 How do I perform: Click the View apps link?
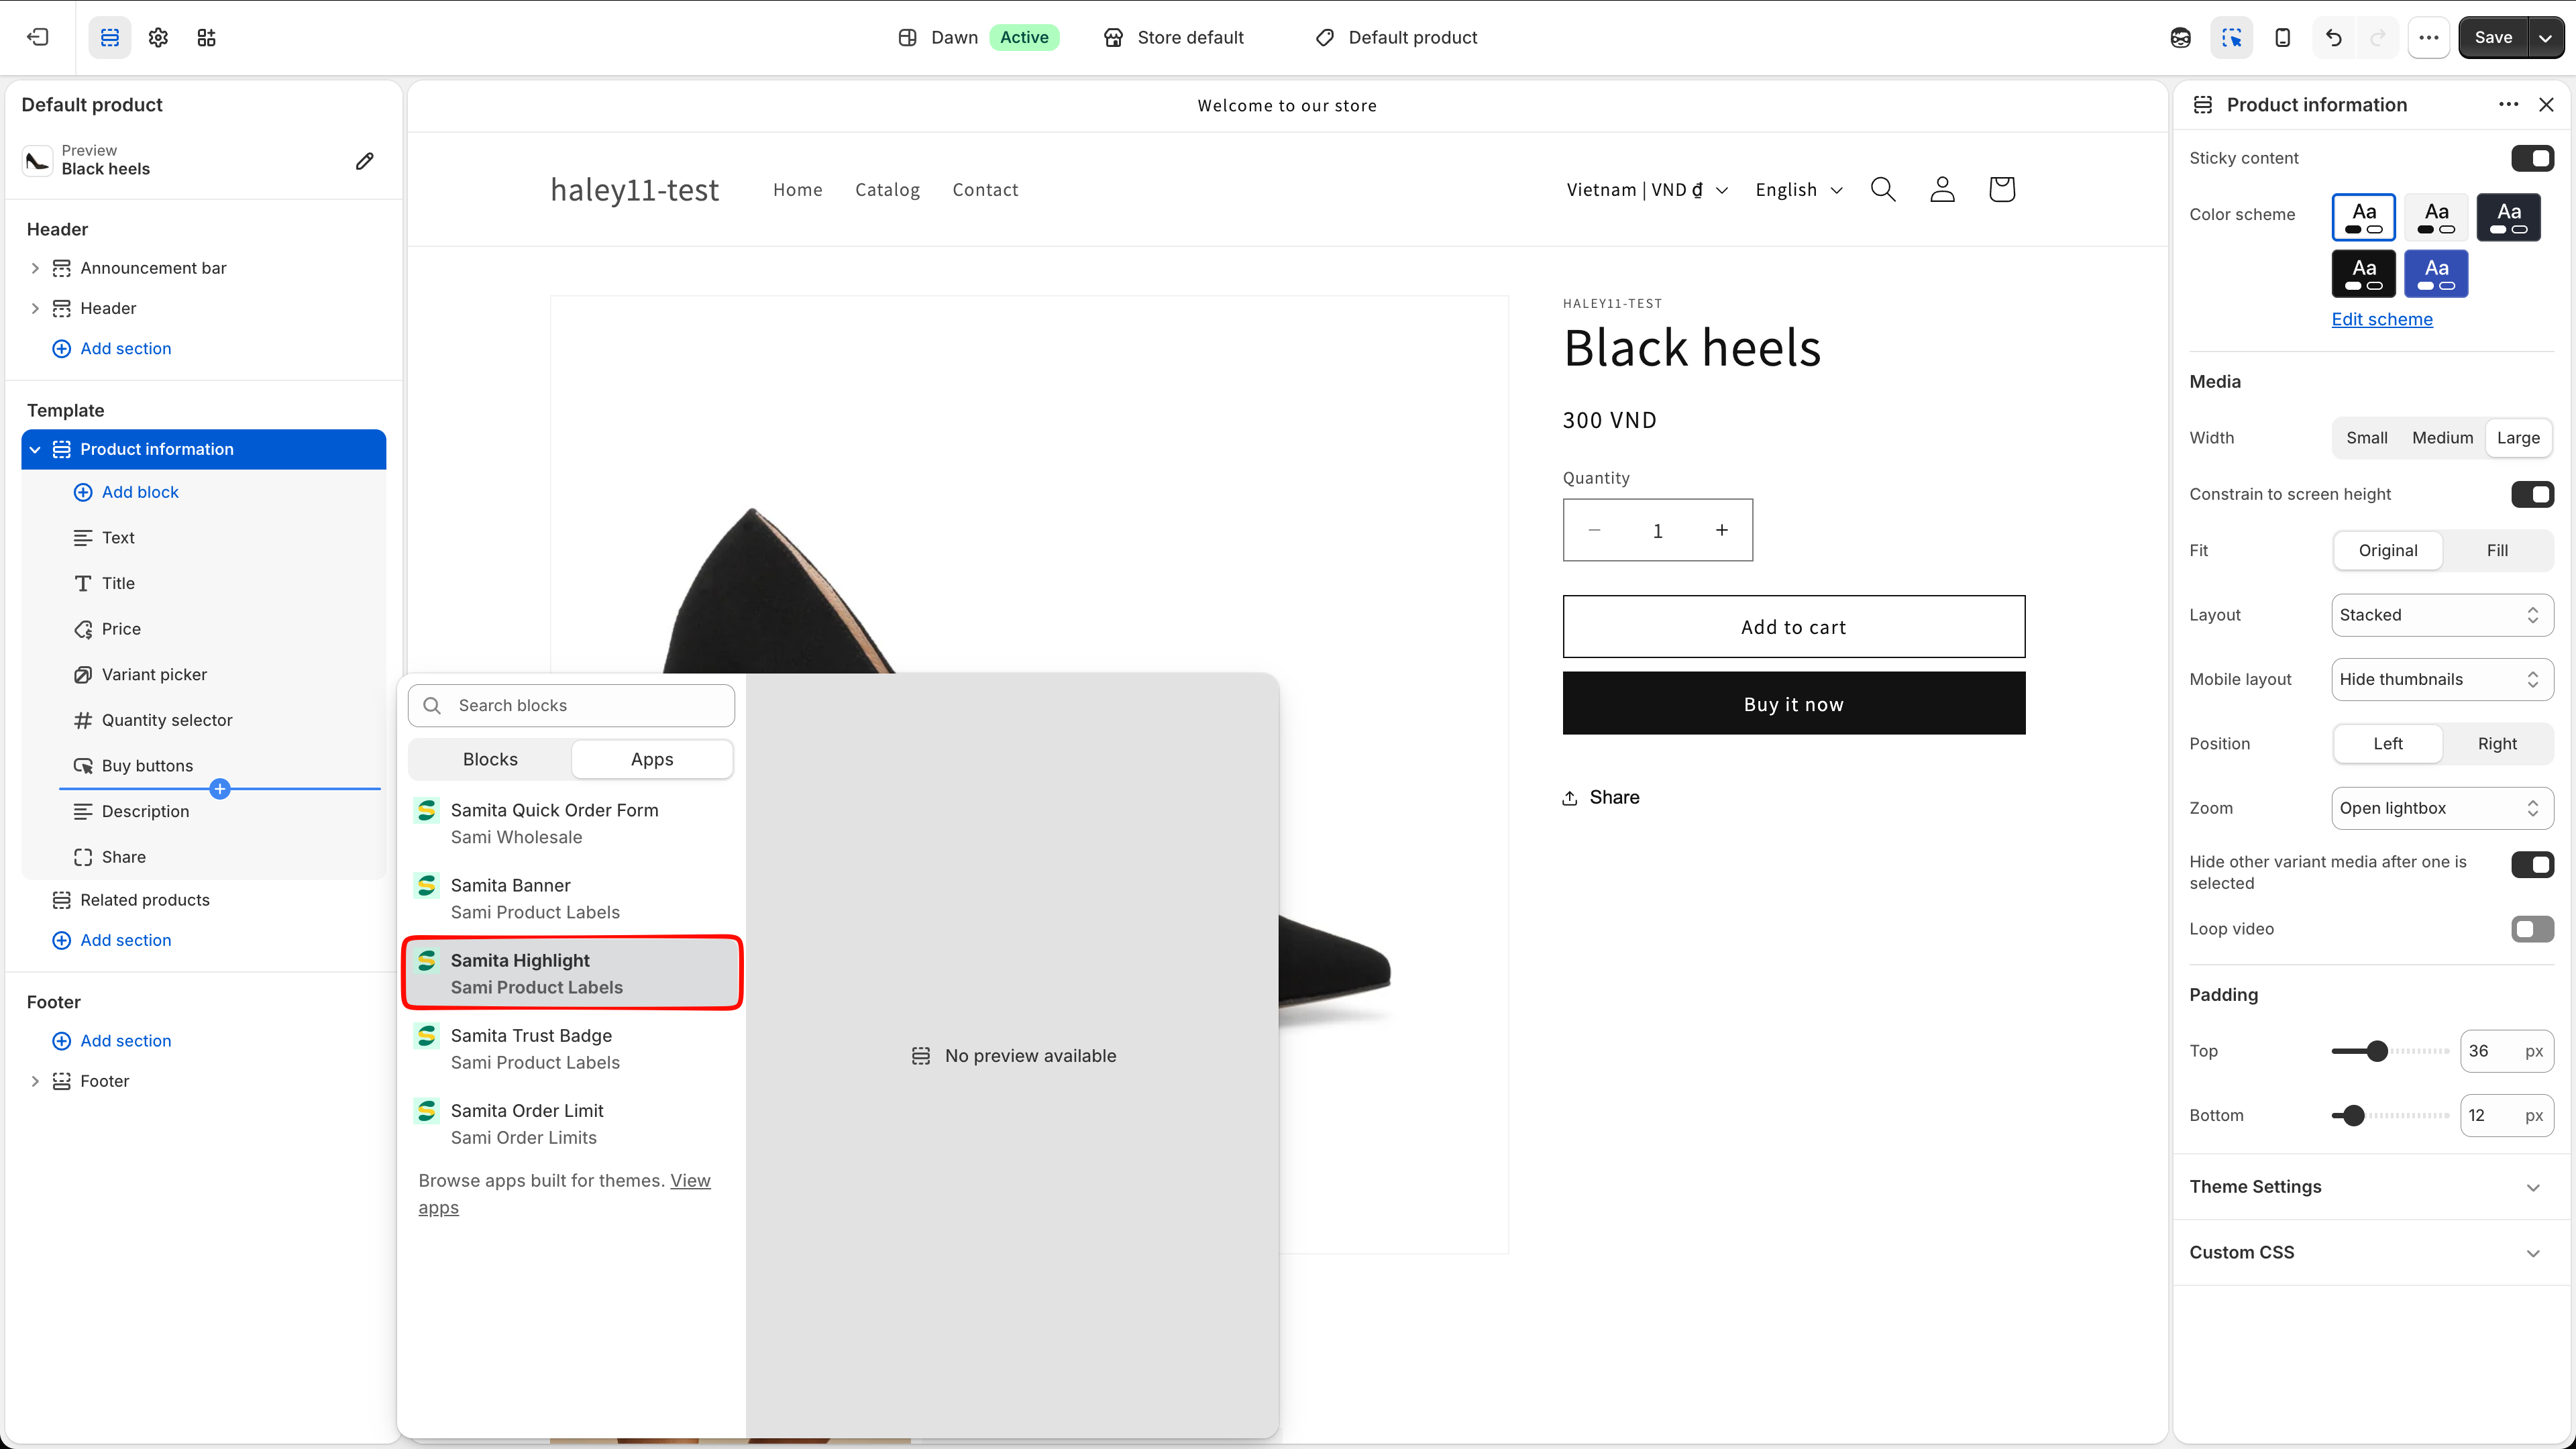click(x=564, y=1194)
